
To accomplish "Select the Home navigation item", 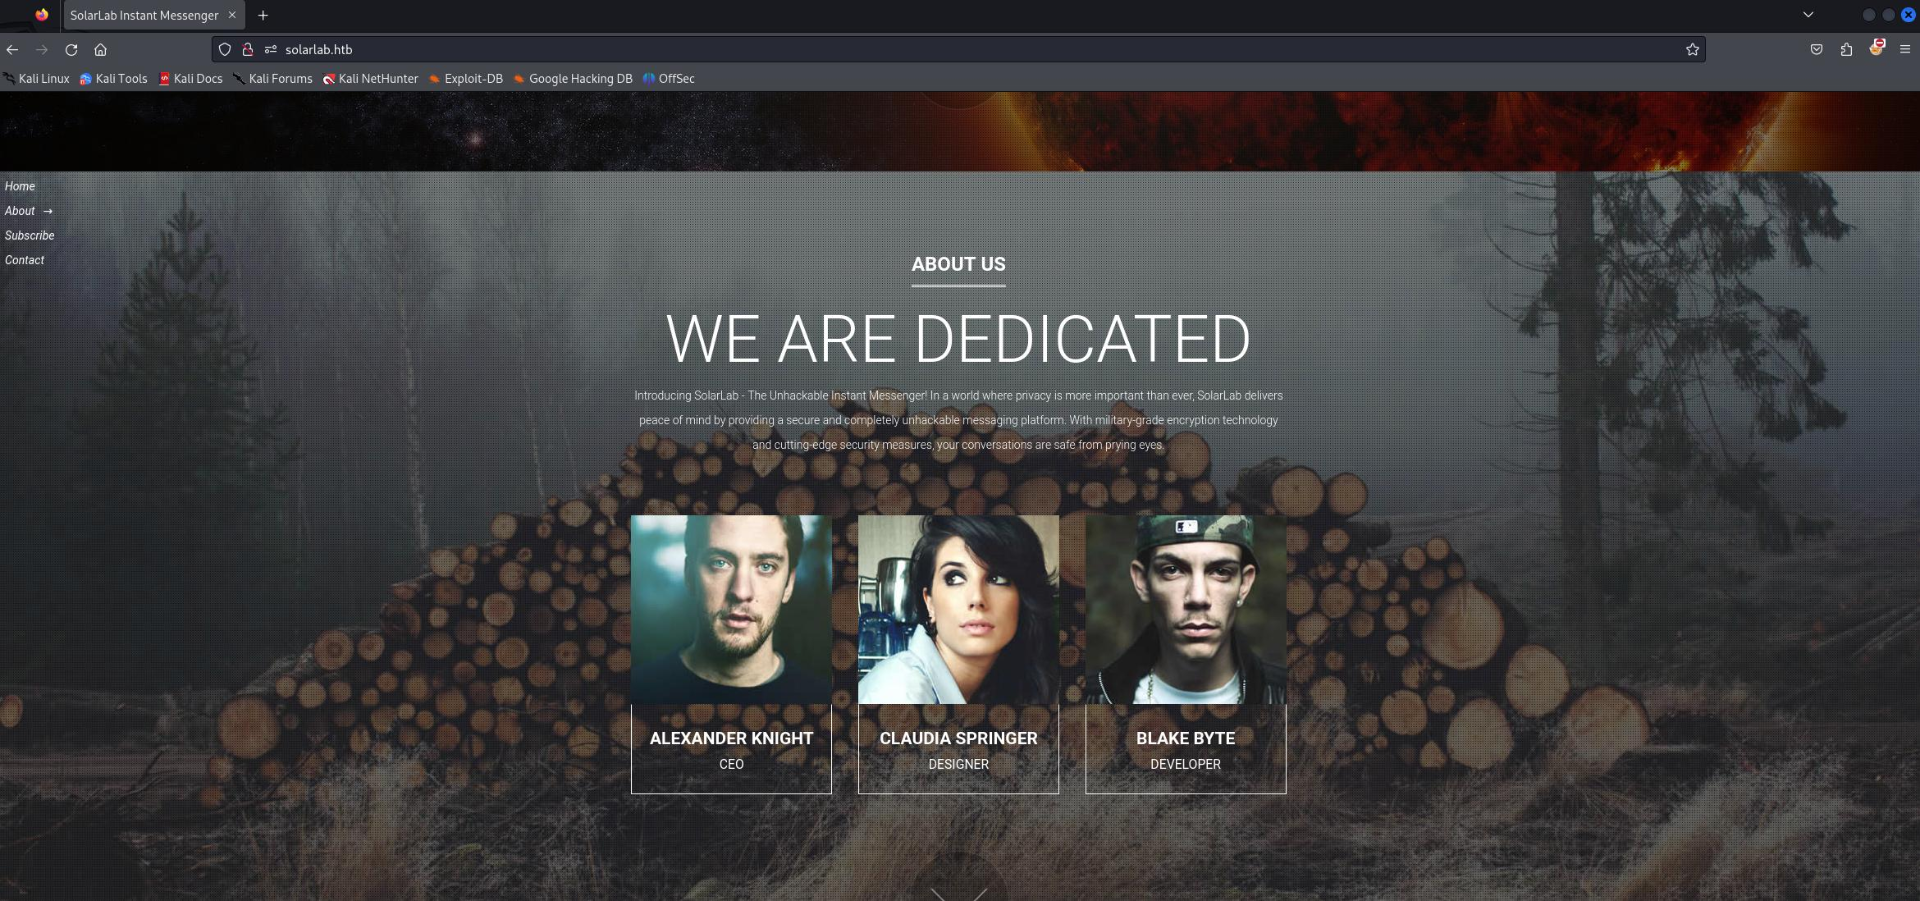I will [20, 186].
